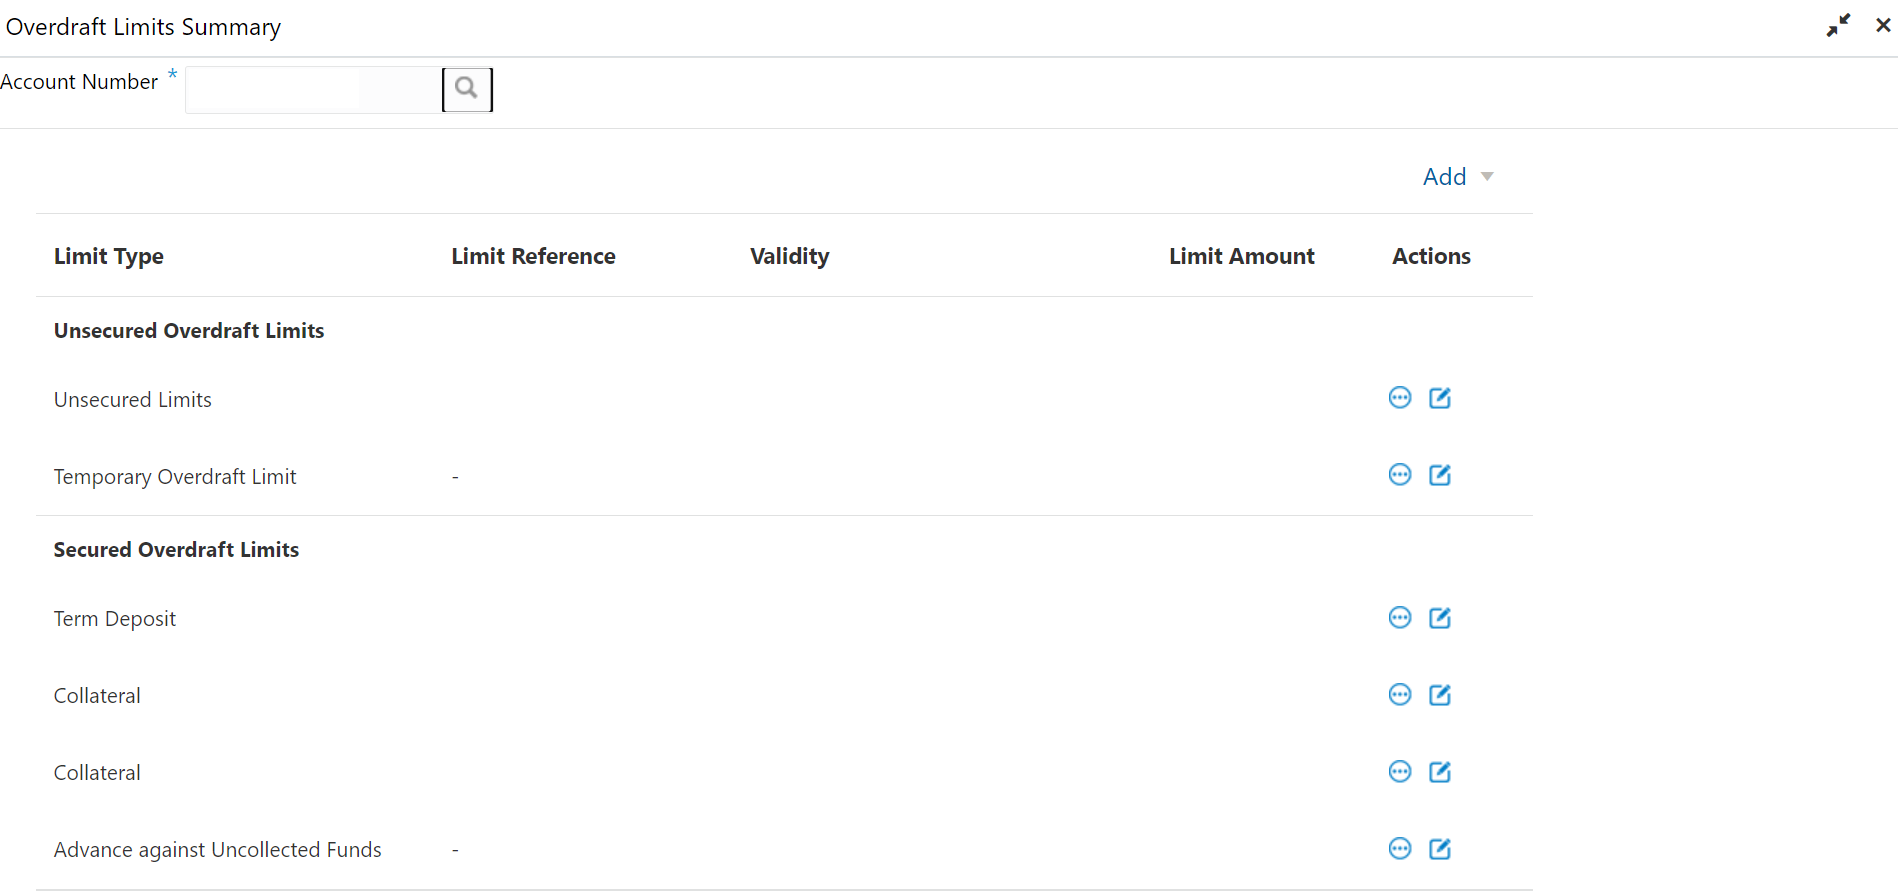Screen dimensions: 1899x895
Task: Select the Unsecured Overdraft Limits section heading
Action: click(189, 331)
